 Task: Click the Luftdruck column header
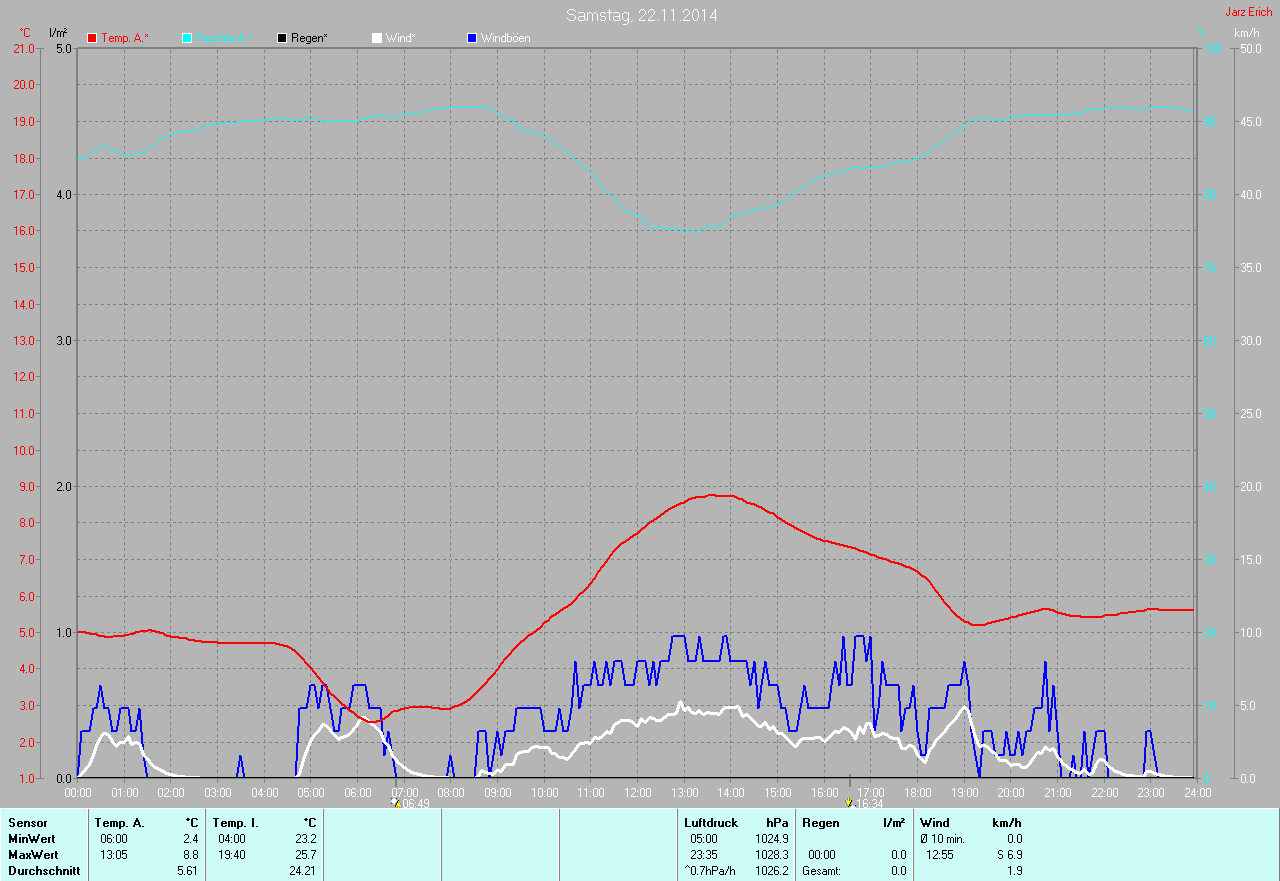(x=711, y=823)
